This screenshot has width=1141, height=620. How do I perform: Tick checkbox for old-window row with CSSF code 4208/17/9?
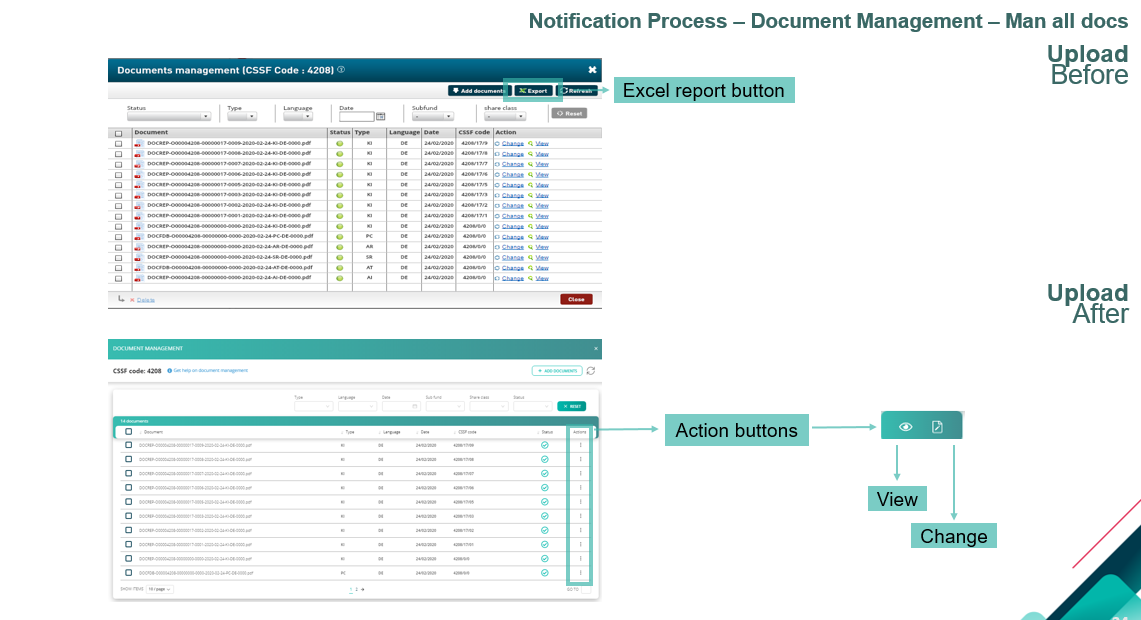pyautogui.click(x=119, y=144)
